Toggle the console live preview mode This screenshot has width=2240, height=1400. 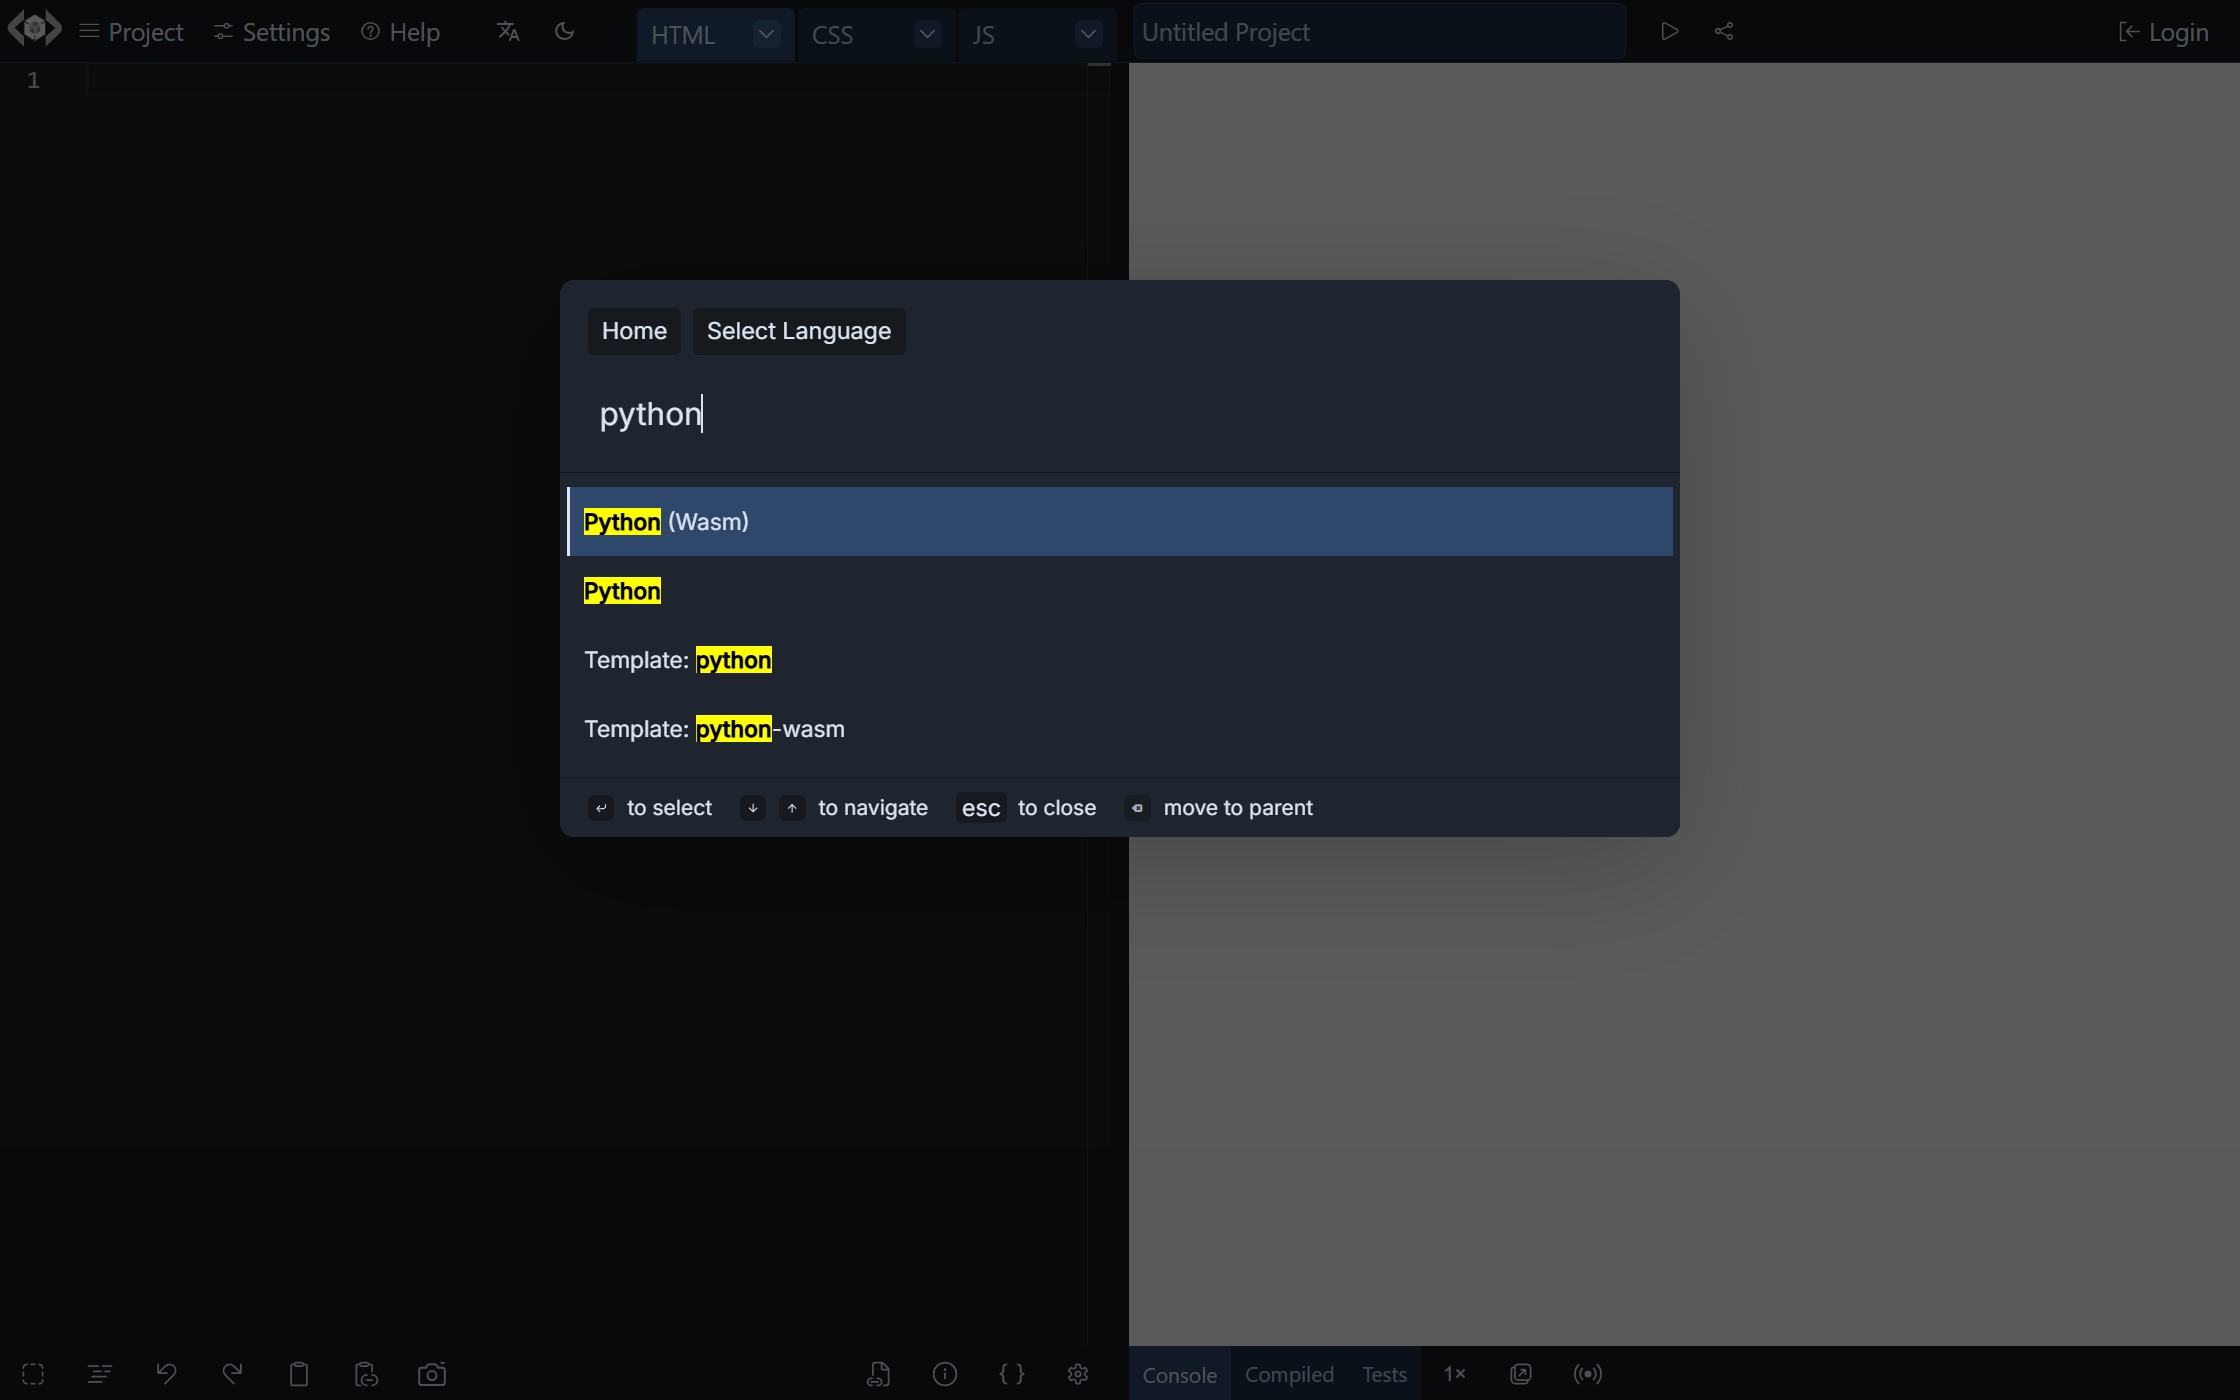tap(1588, 1374)
